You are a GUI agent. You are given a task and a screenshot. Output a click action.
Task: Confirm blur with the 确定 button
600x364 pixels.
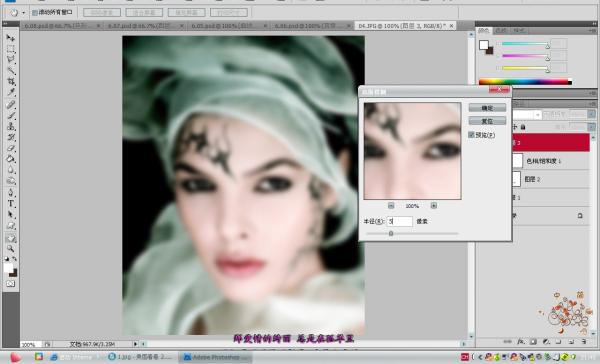[487, 108]
